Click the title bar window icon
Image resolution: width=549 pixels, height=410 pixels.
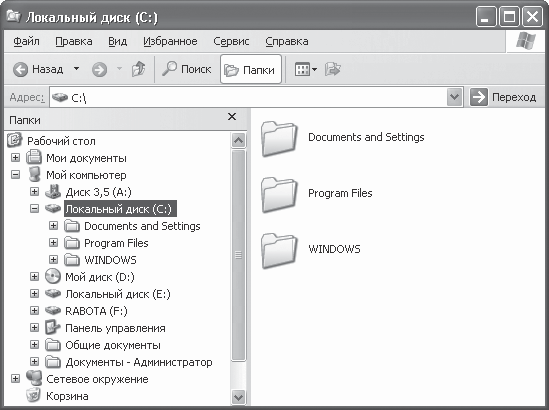pyautogui.click(x=13, y=16)
